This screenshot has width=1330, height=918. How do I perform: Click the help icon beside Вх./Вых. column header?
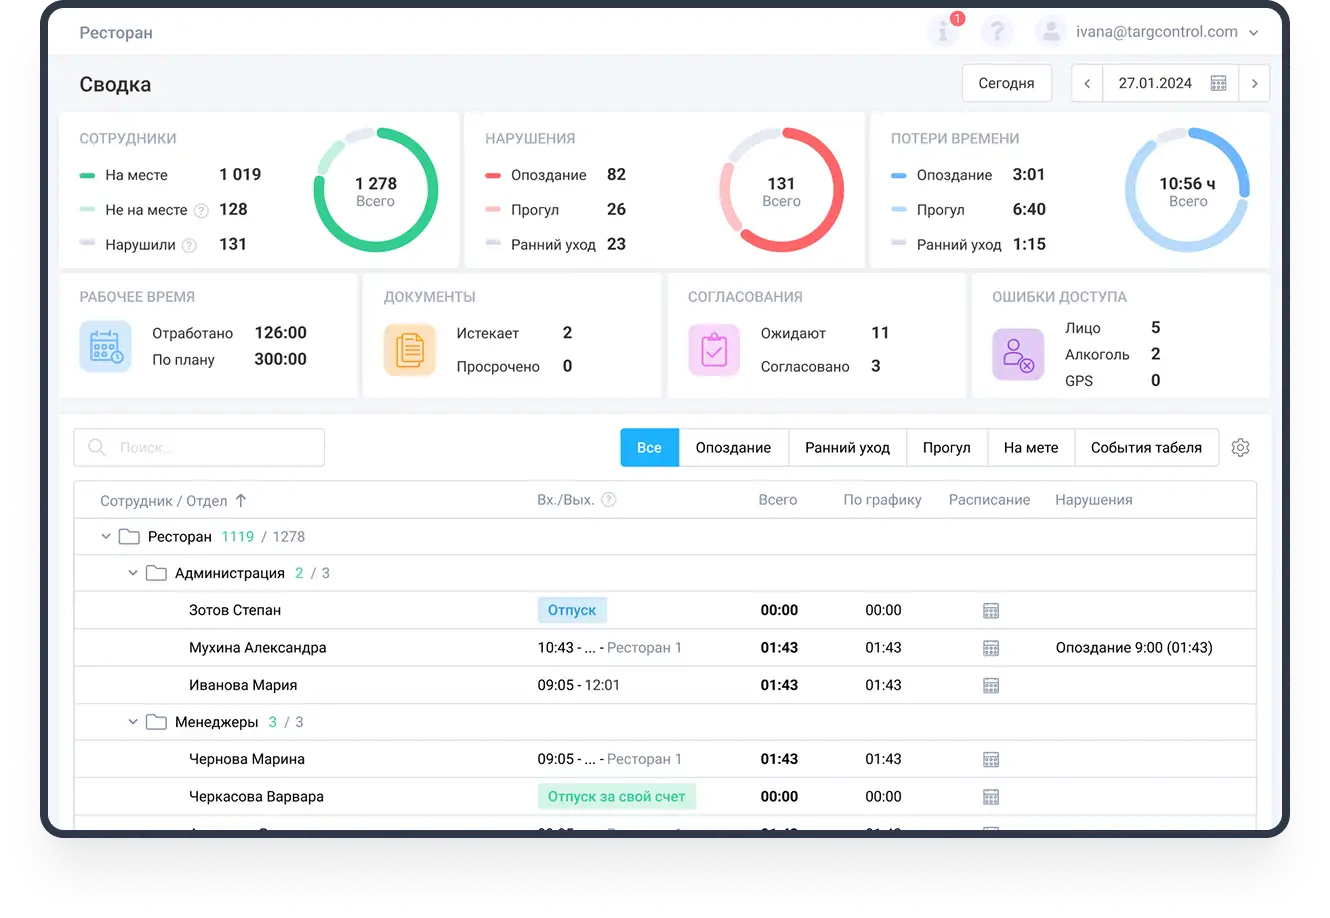click(x=609, y=500)
